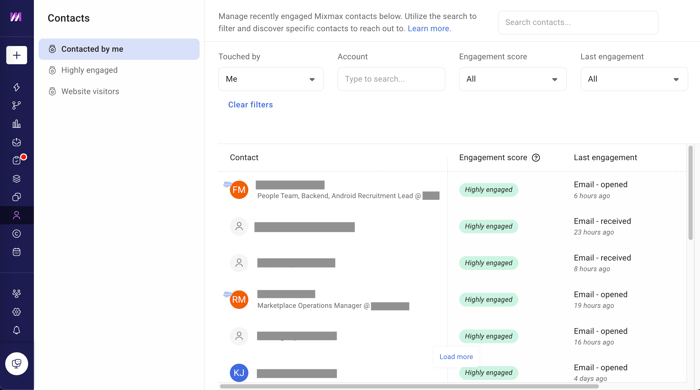Click Email - opened 16 hours ago
This screenshot has height=390, width=700.
coord(600,336)
